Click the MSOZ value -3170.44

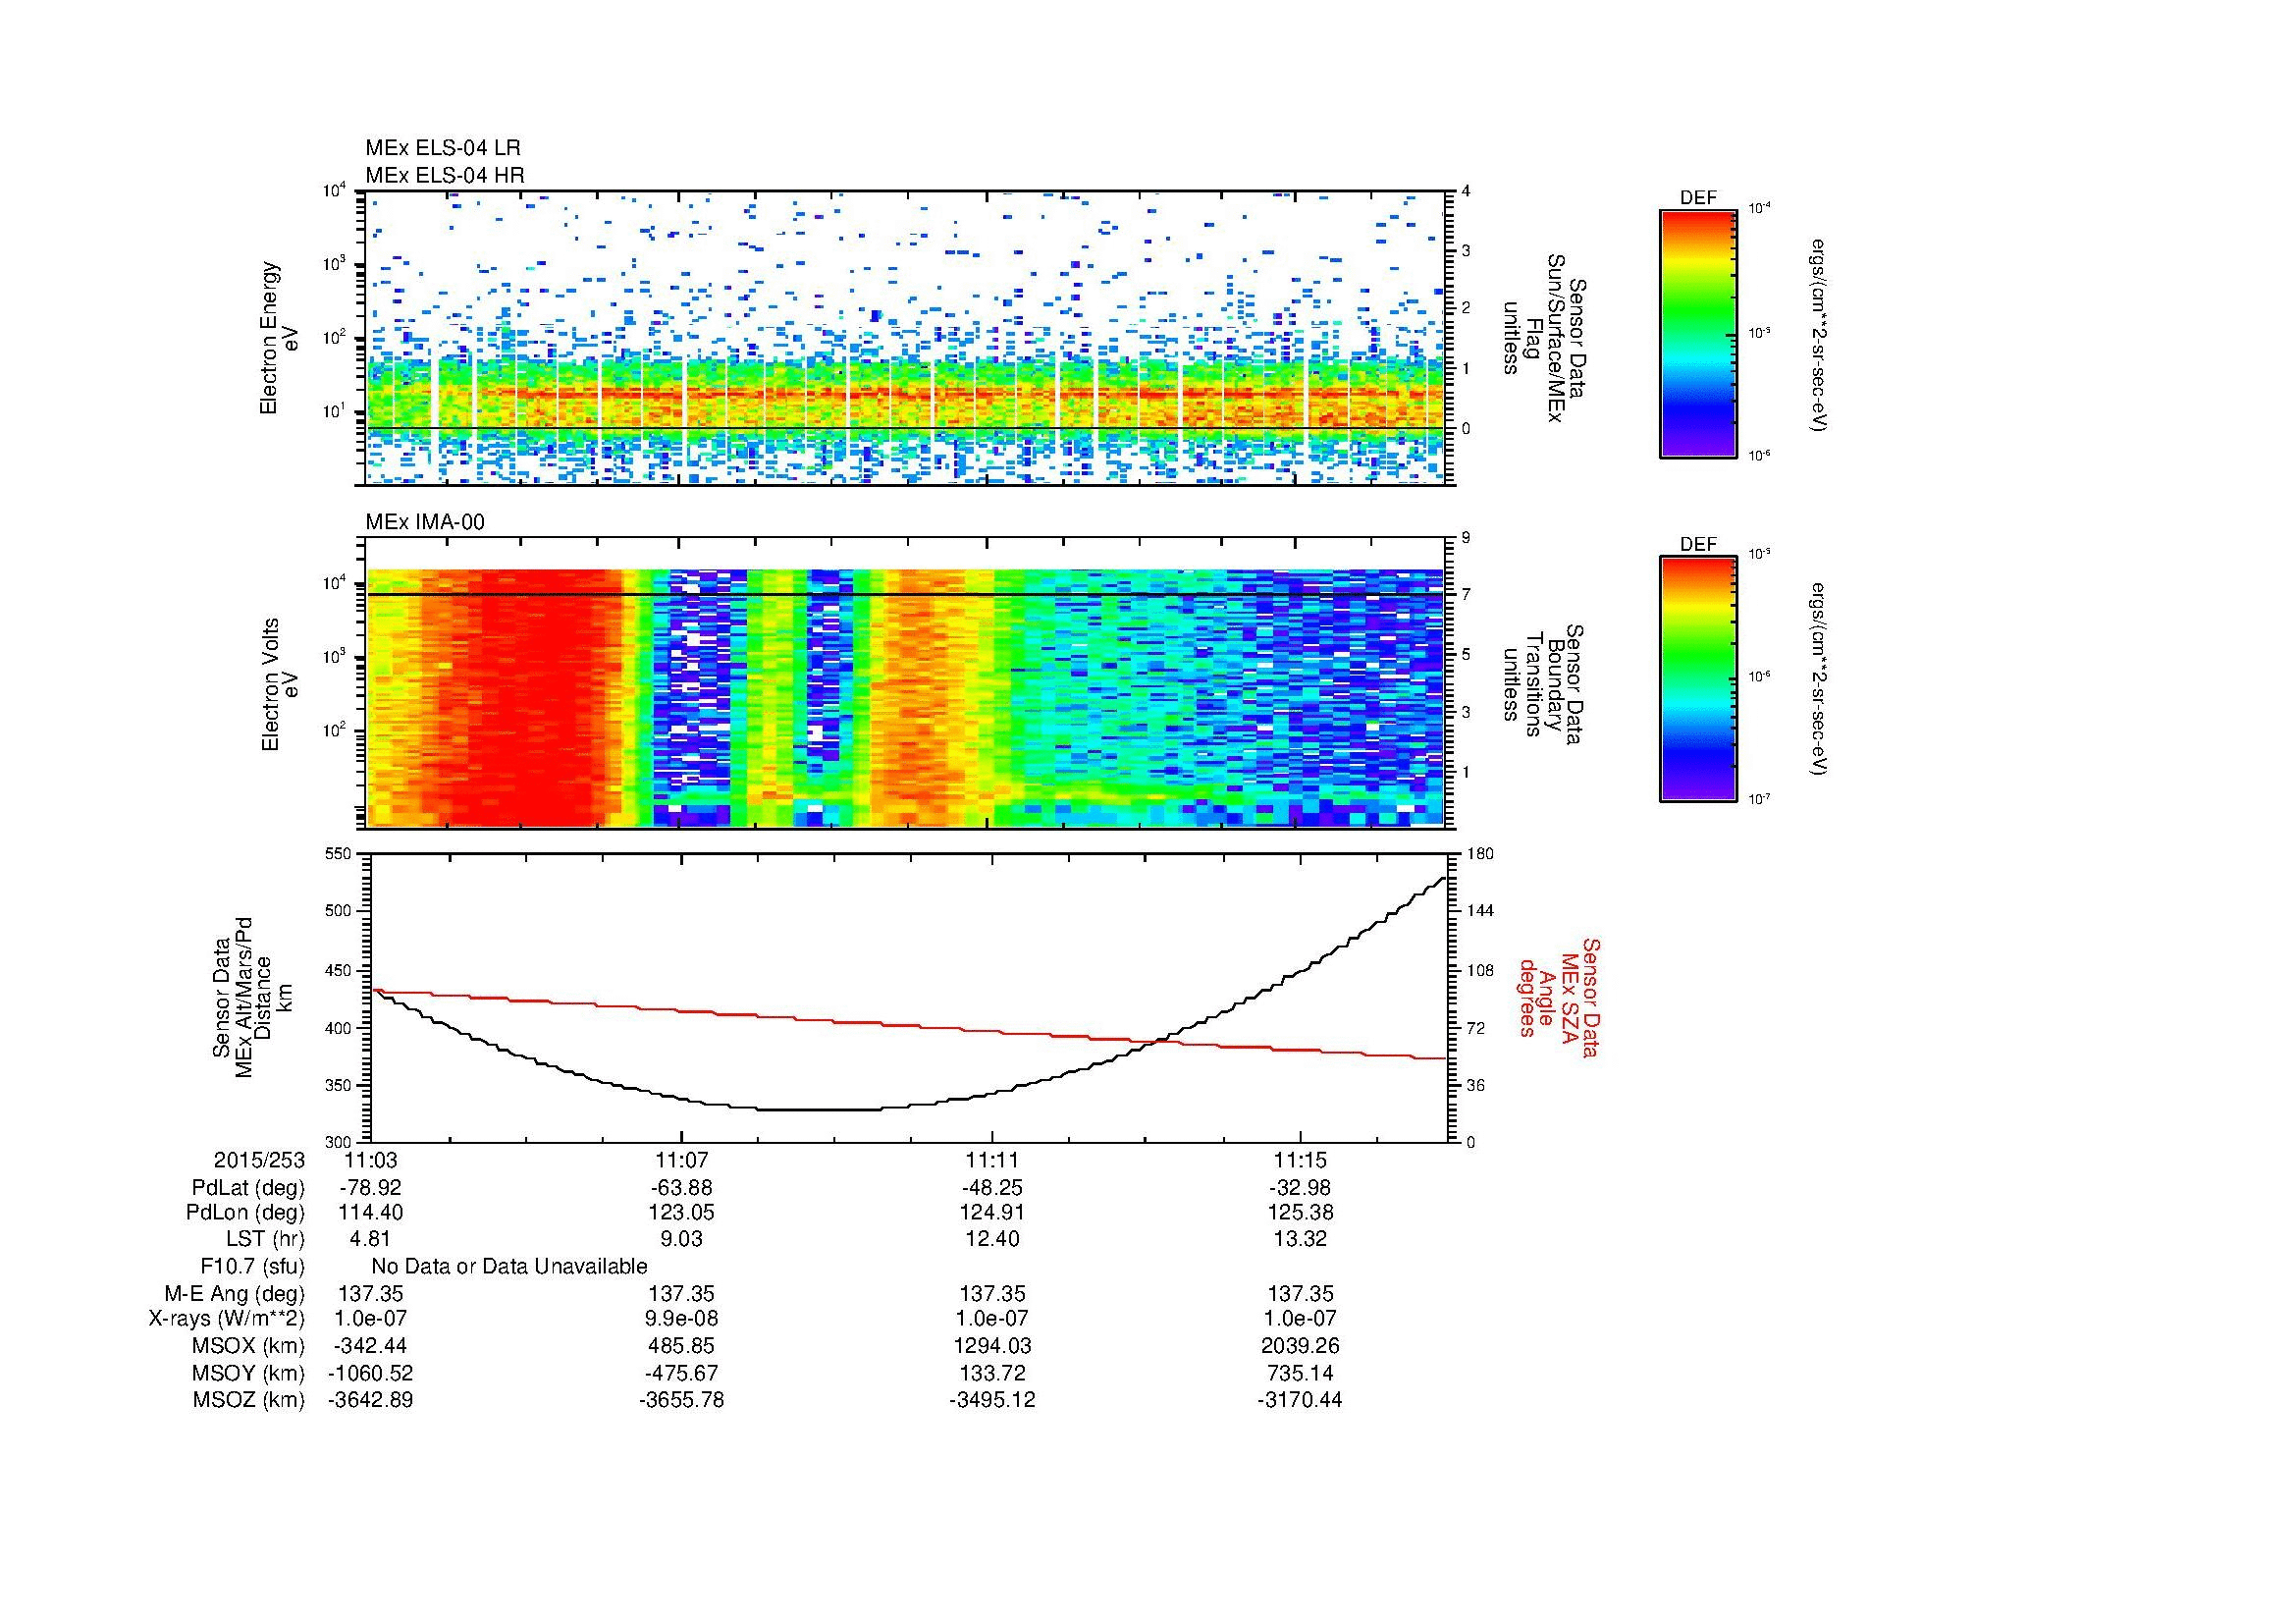pyautogui.click(x=1300, y=1400)
